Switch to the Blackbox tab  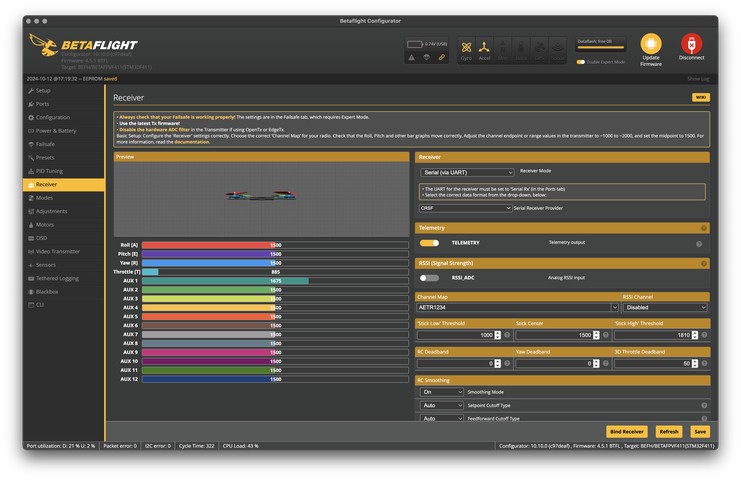tap(63, 292)
